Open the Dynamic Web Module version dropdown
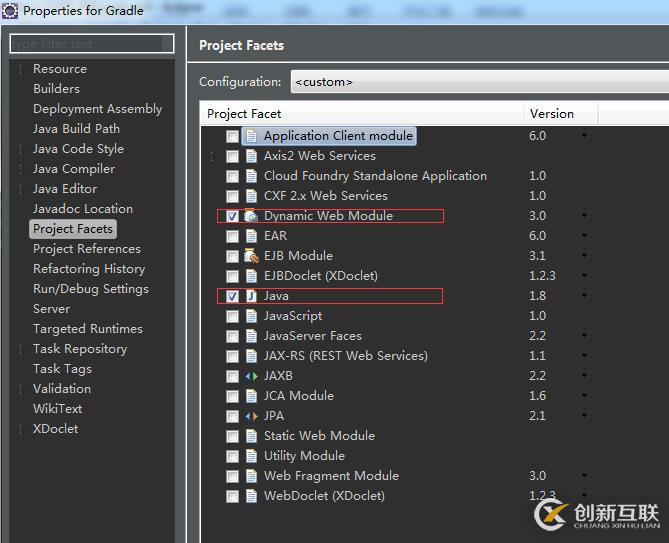The image size is (669, 543). tap(585, 216)
